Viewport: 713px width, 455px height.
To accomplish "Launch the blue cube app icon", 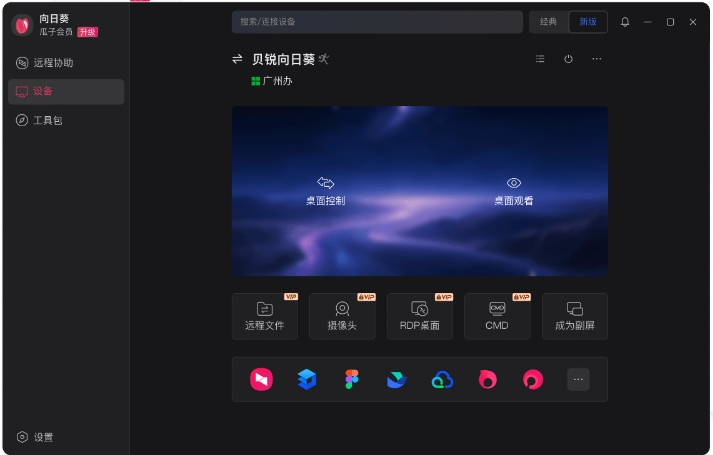I will point(306,380).
